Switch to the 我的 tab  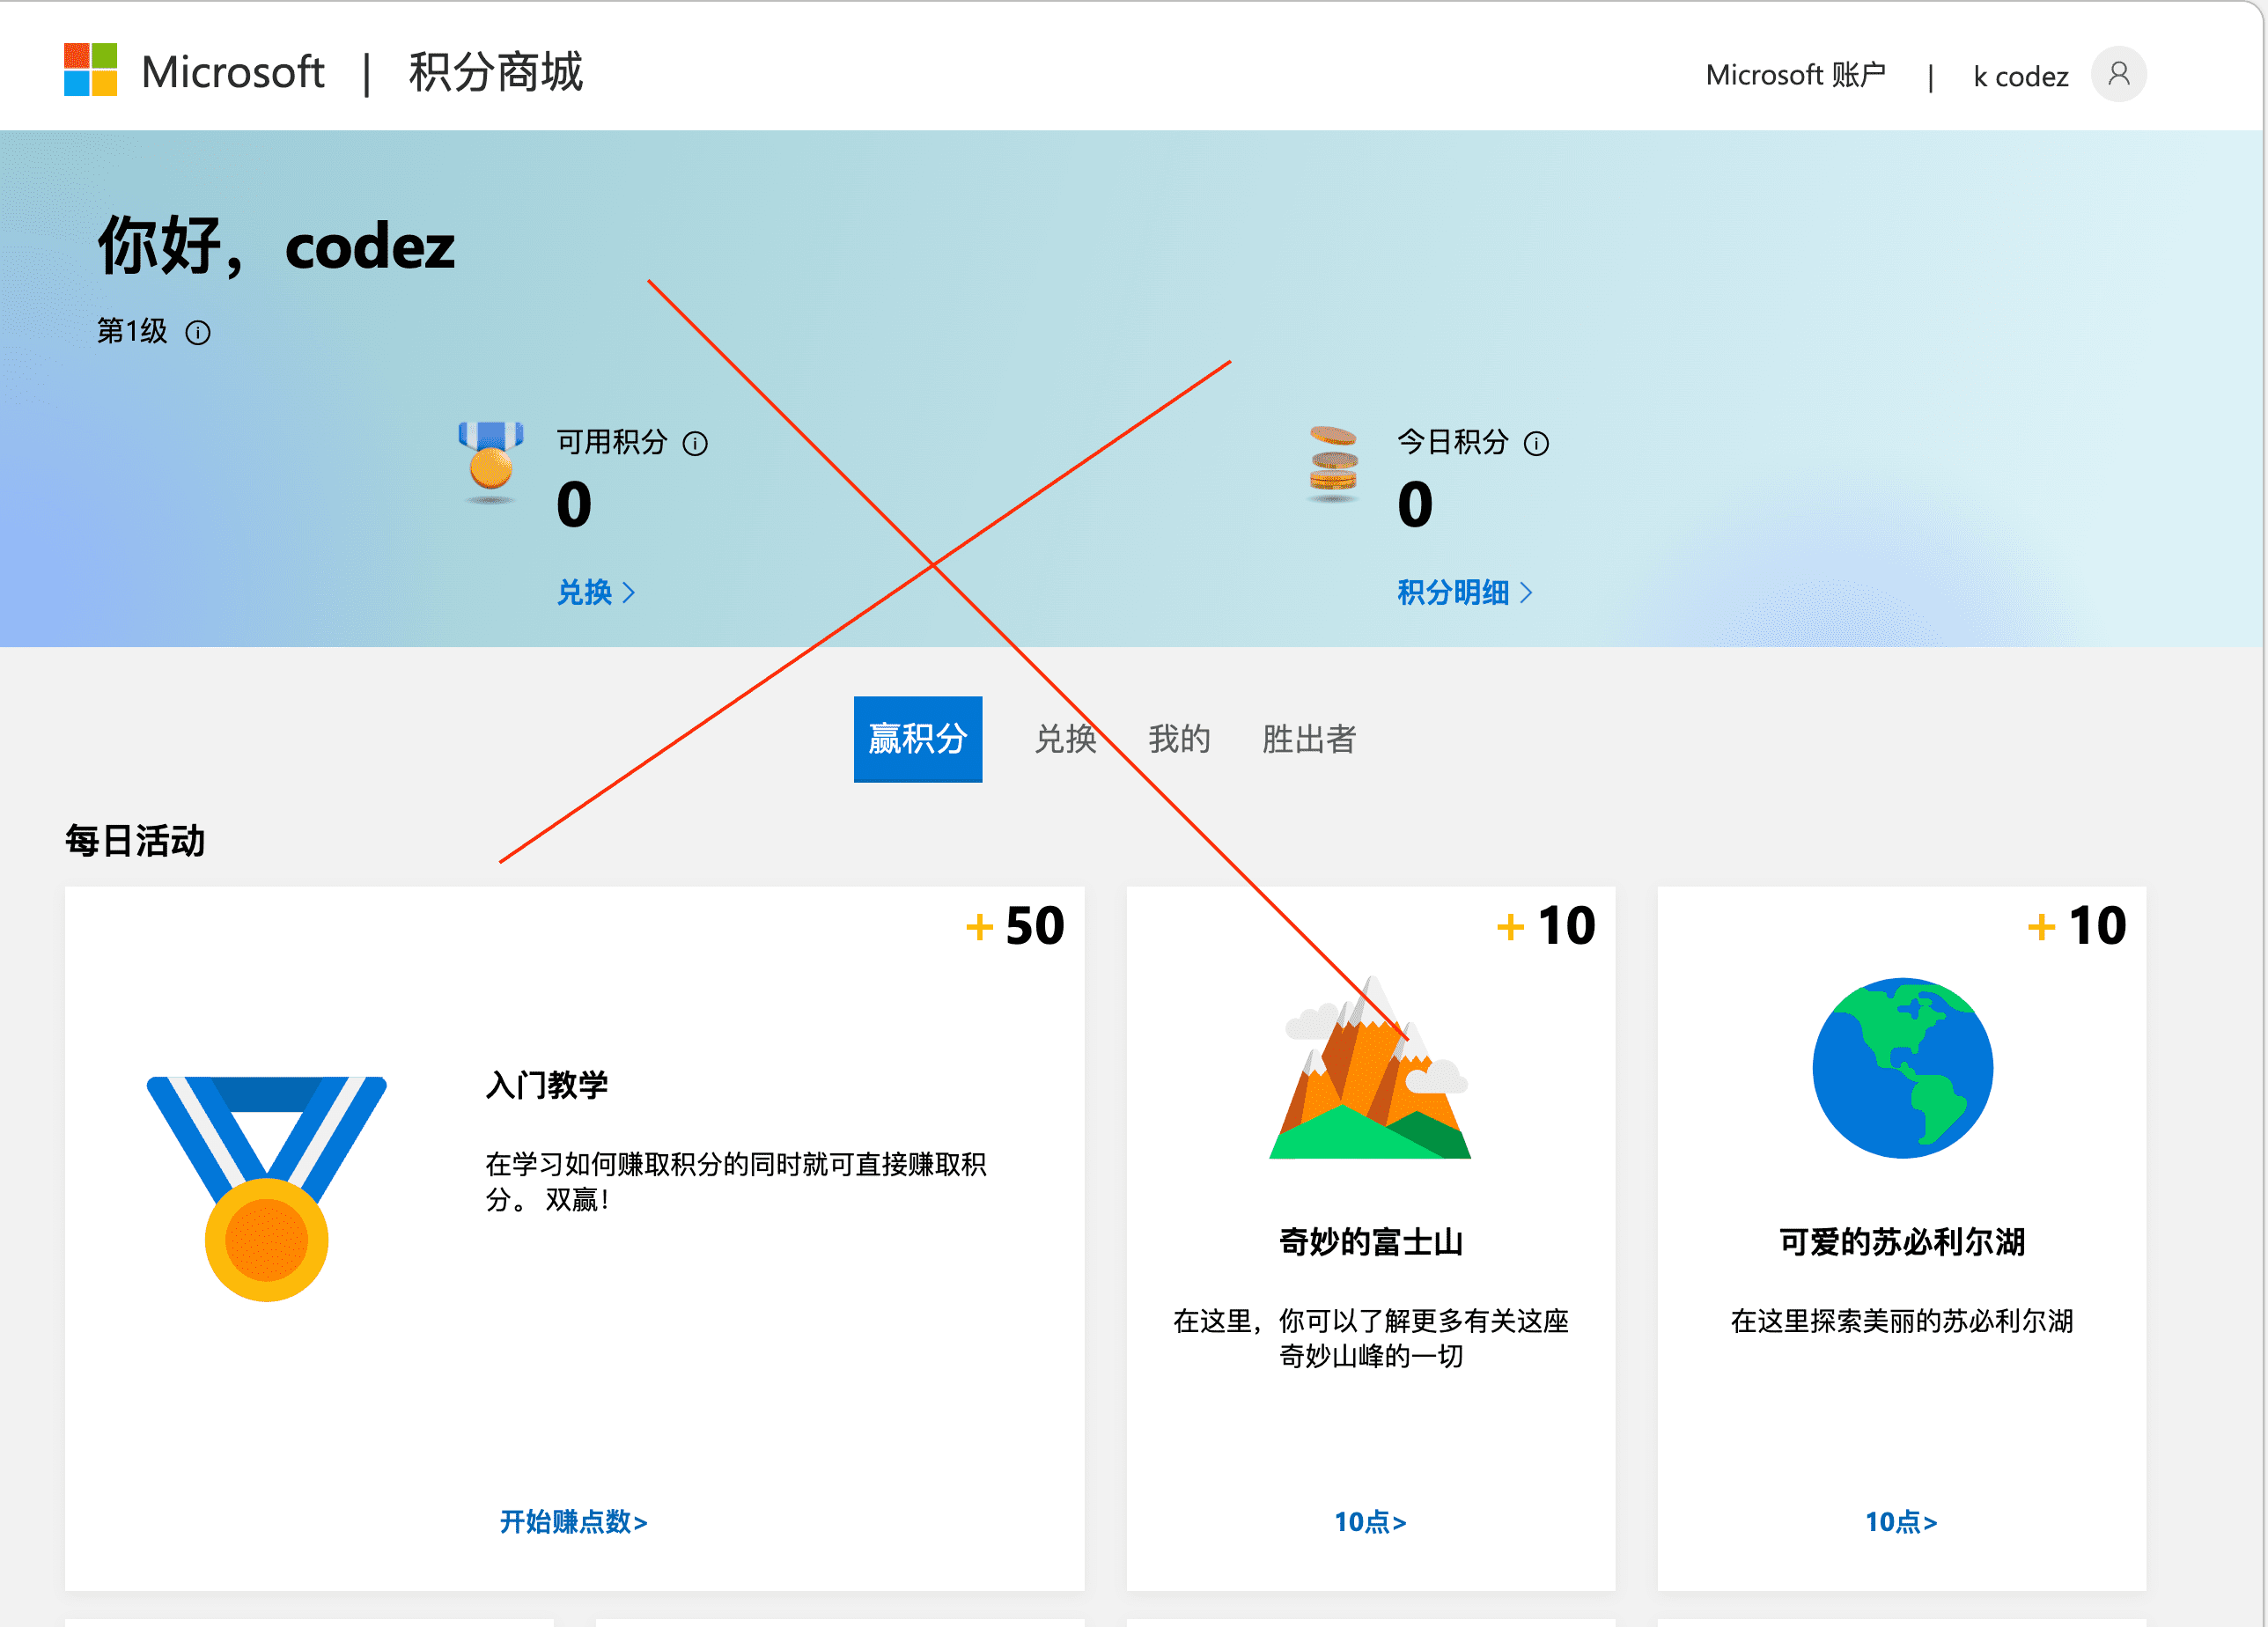[x=1179, y=739]
